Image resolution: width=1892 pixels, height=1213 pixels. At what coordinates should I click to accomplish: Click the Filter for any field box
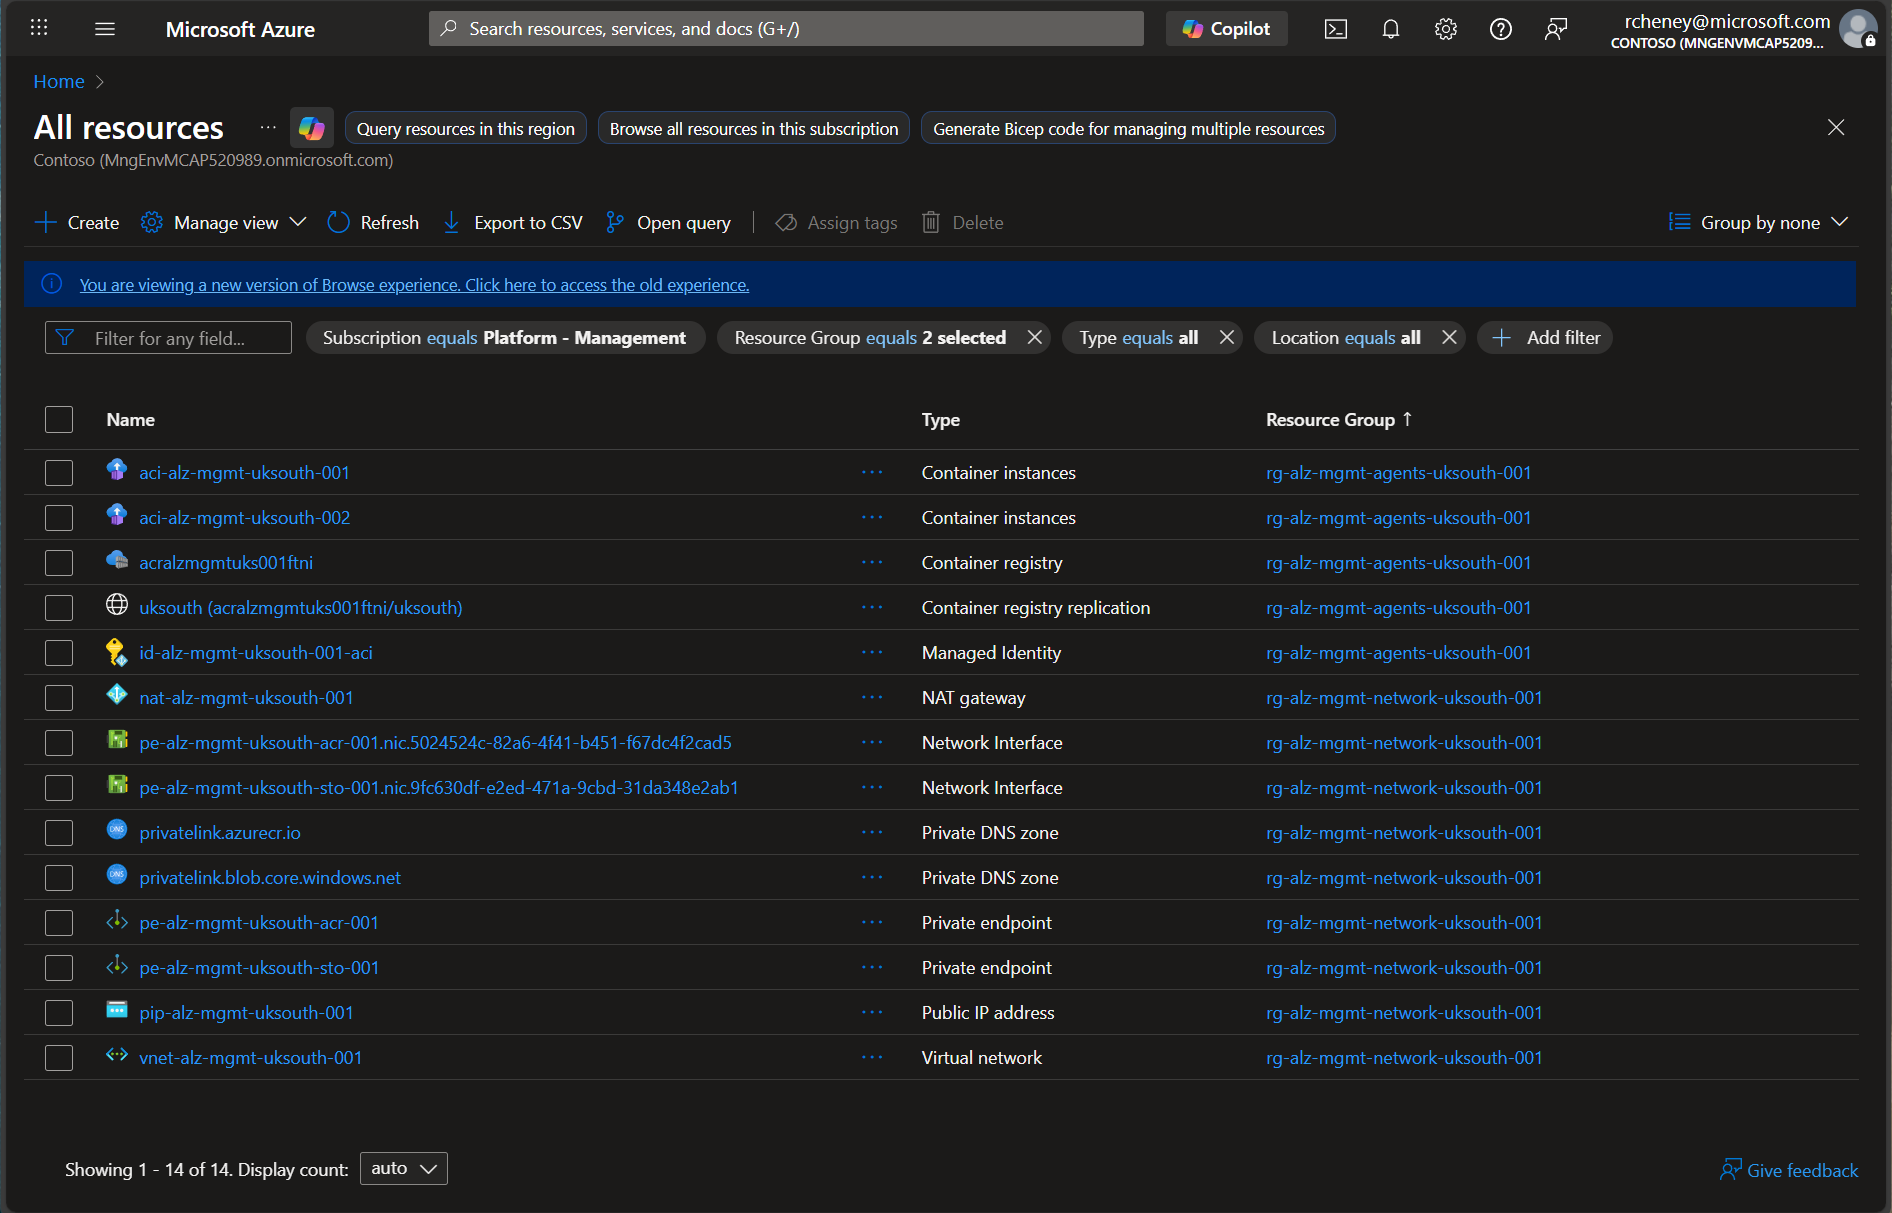[168, 337]
